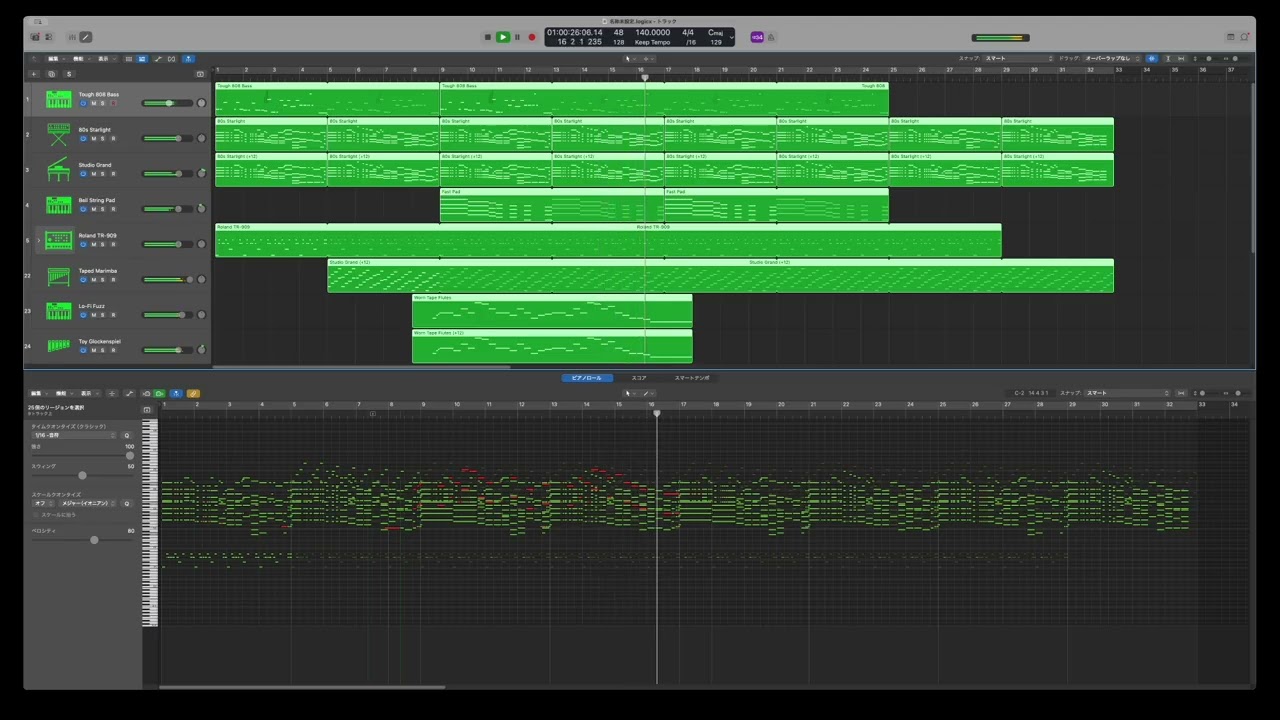Toggle the metronome button

click(771, 37)
